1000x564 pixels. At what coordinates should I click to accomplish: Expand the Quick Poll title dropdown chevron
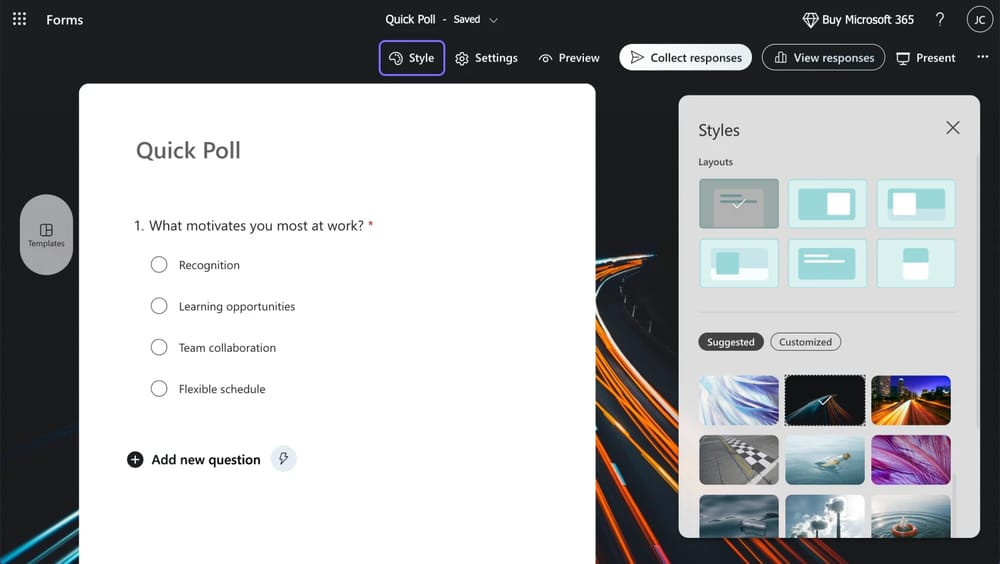(493, 20)
